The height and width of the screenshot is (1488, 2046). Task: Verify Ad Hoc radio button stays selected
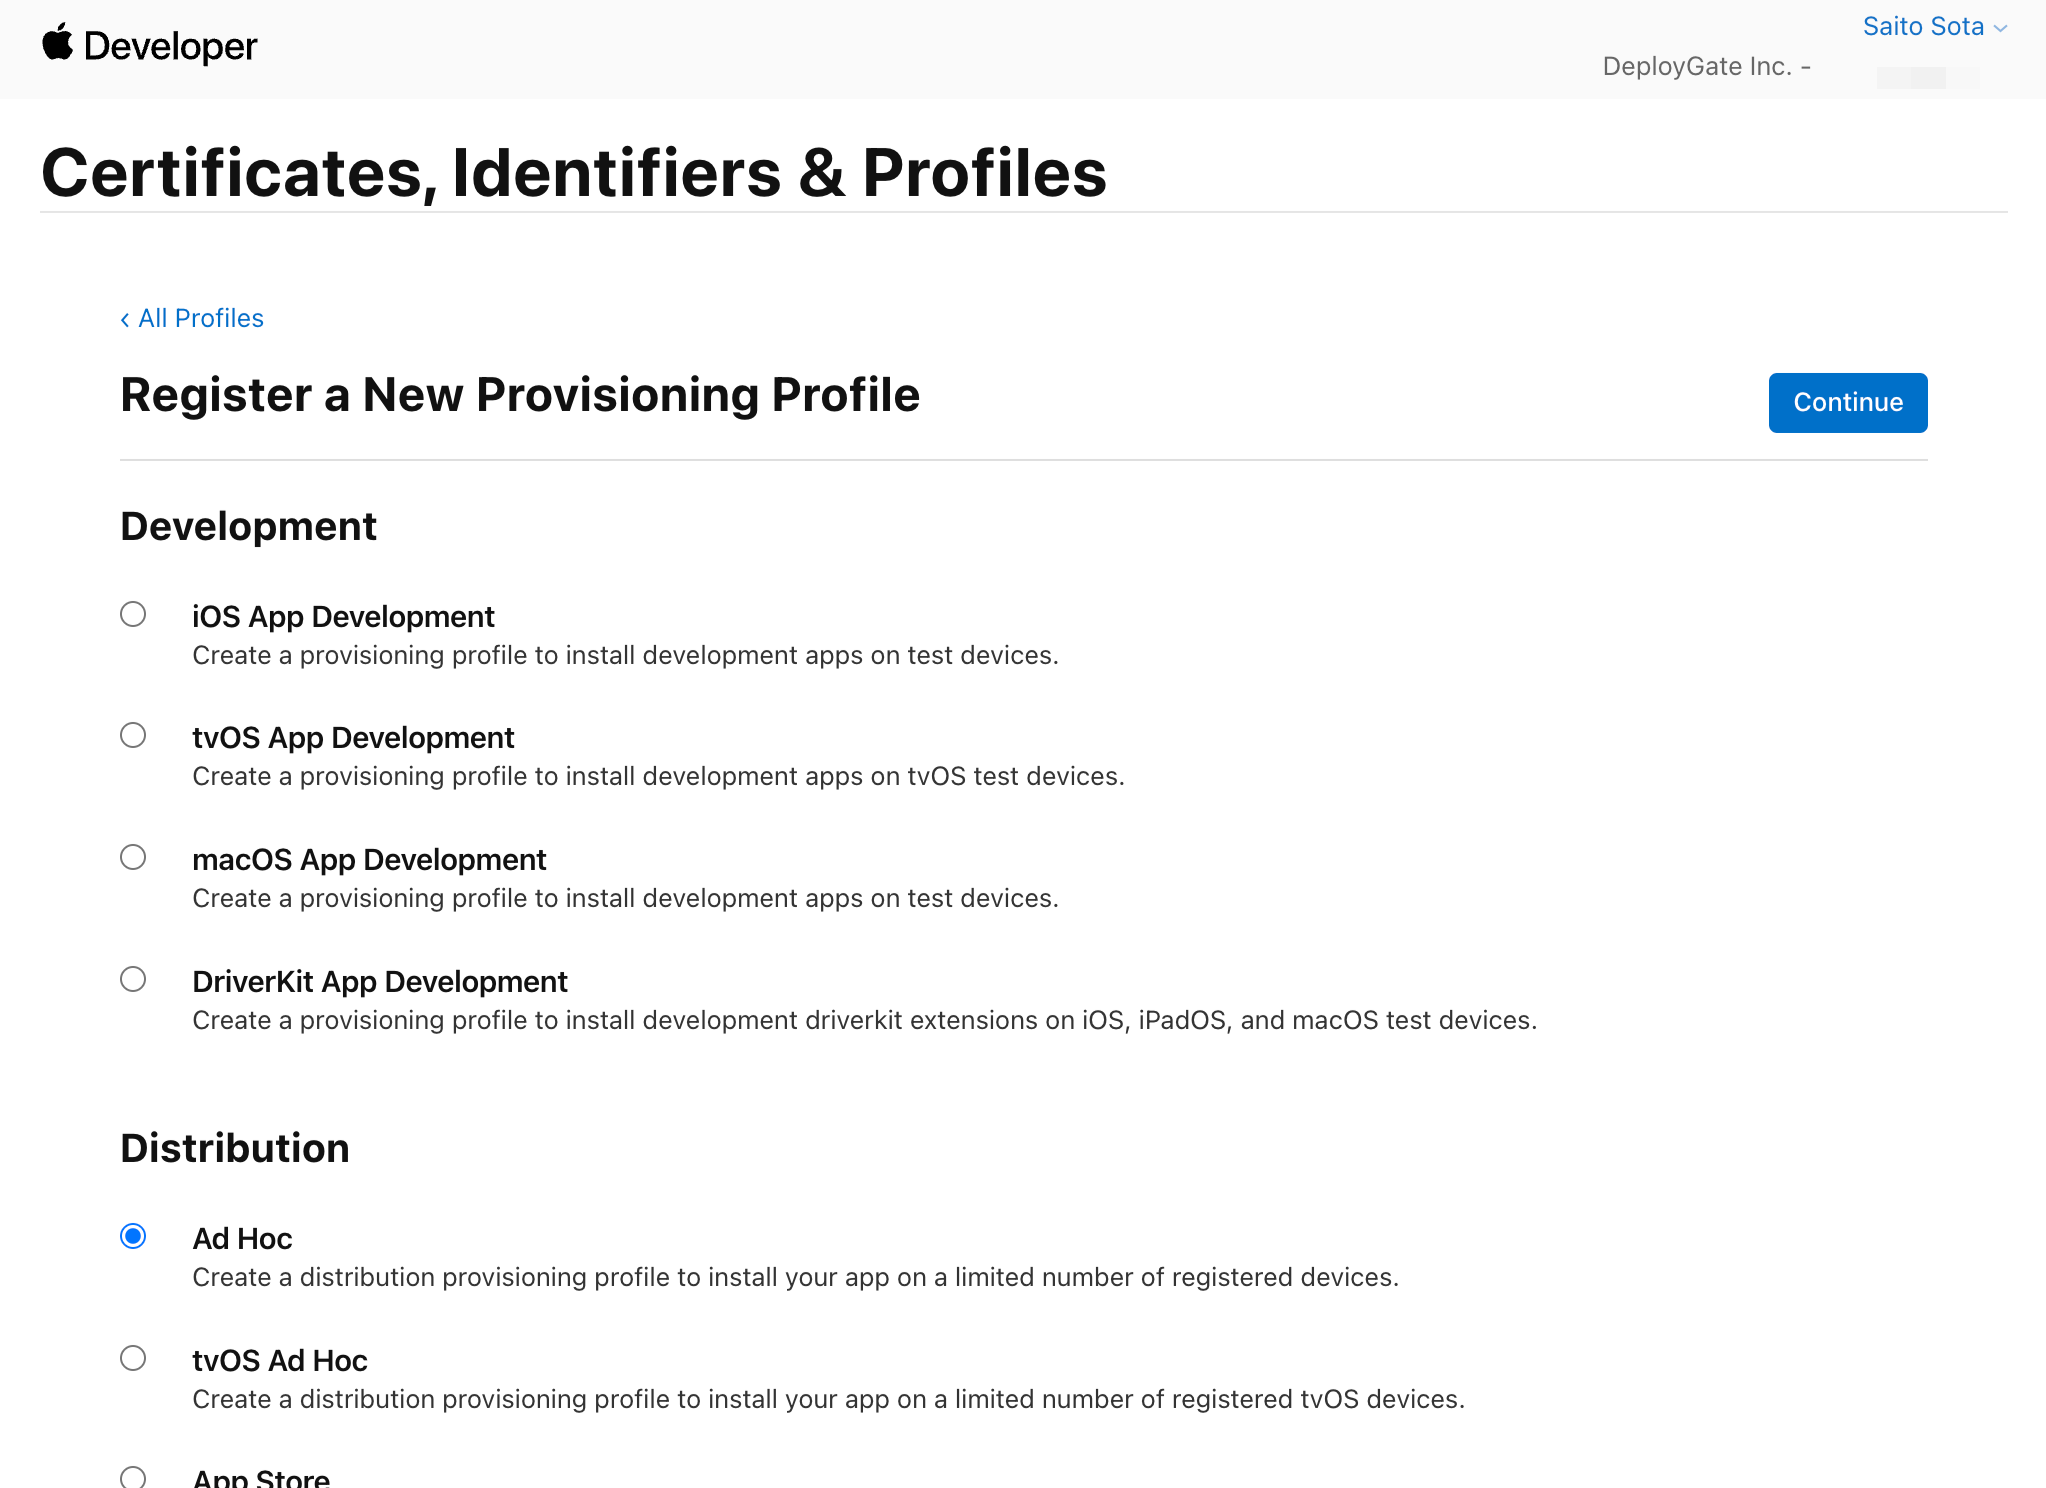[133, 1236]
